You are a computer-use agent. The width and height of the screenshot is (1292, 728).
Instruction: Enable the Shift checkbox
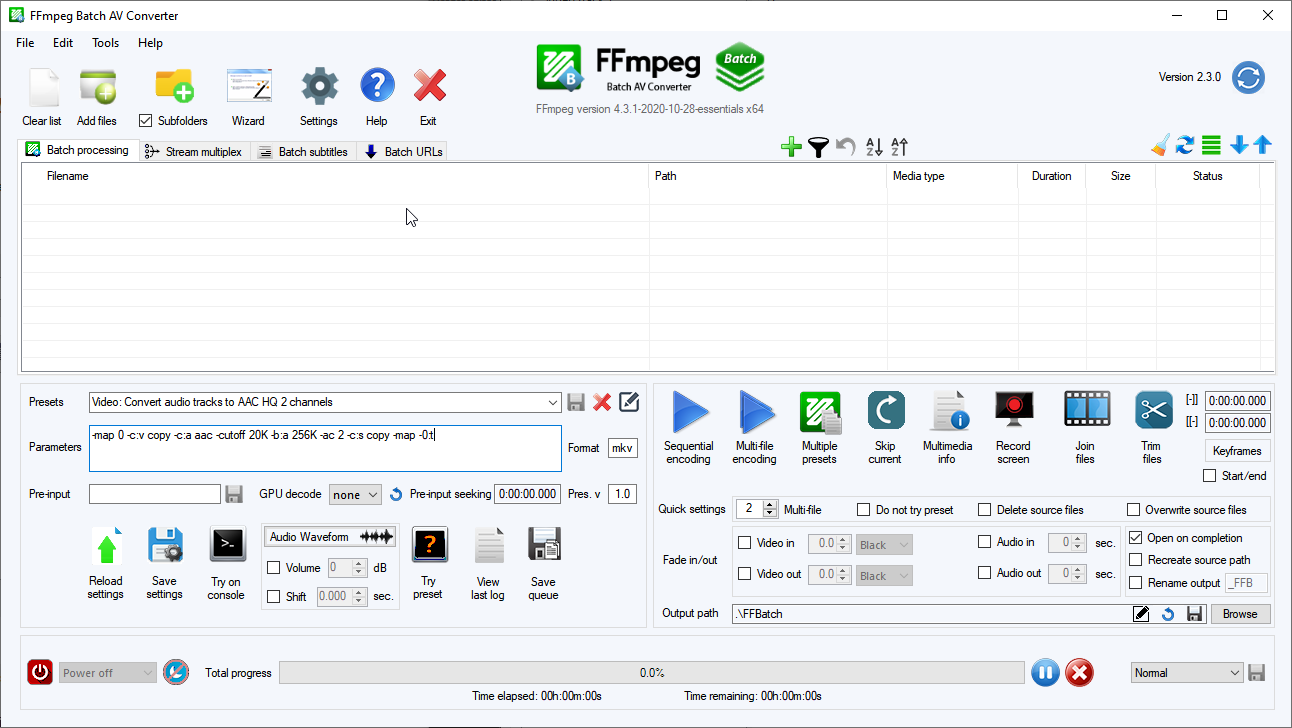pyautogui.click(x=274, y=596)
